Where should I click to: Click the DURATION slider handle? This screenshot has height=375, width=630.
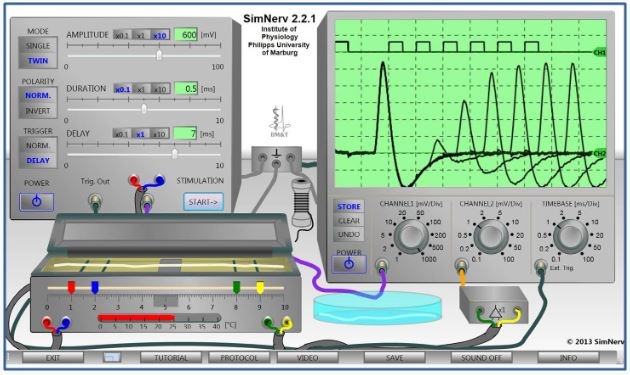click(144, 109)
